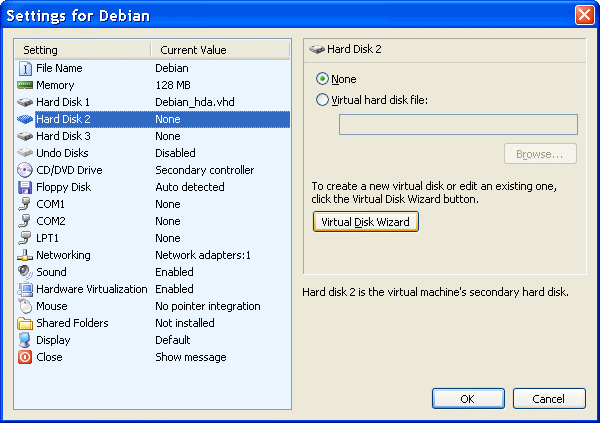Image resolution: width=600 pixels, height=423 pixels.
Task: Select the Hard Disk 3 setting
Action: (x=153, y=136)
